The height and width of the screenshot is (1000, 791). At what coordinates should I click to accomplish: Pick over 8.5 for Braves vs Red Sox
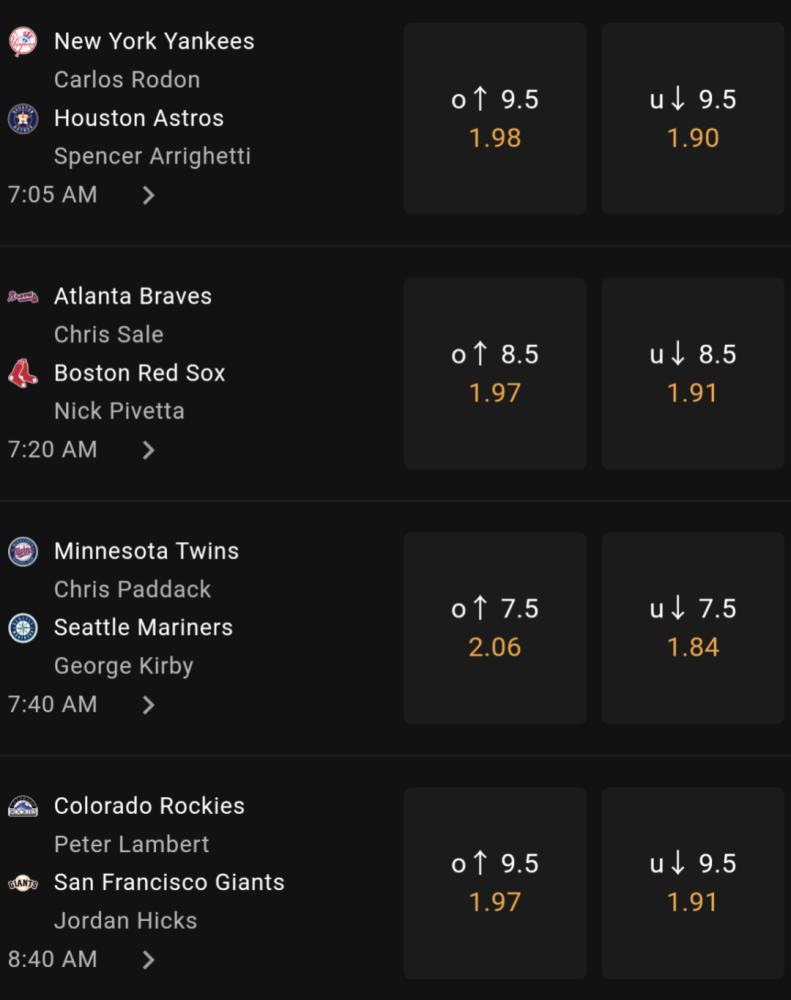[x=495, y=374]
